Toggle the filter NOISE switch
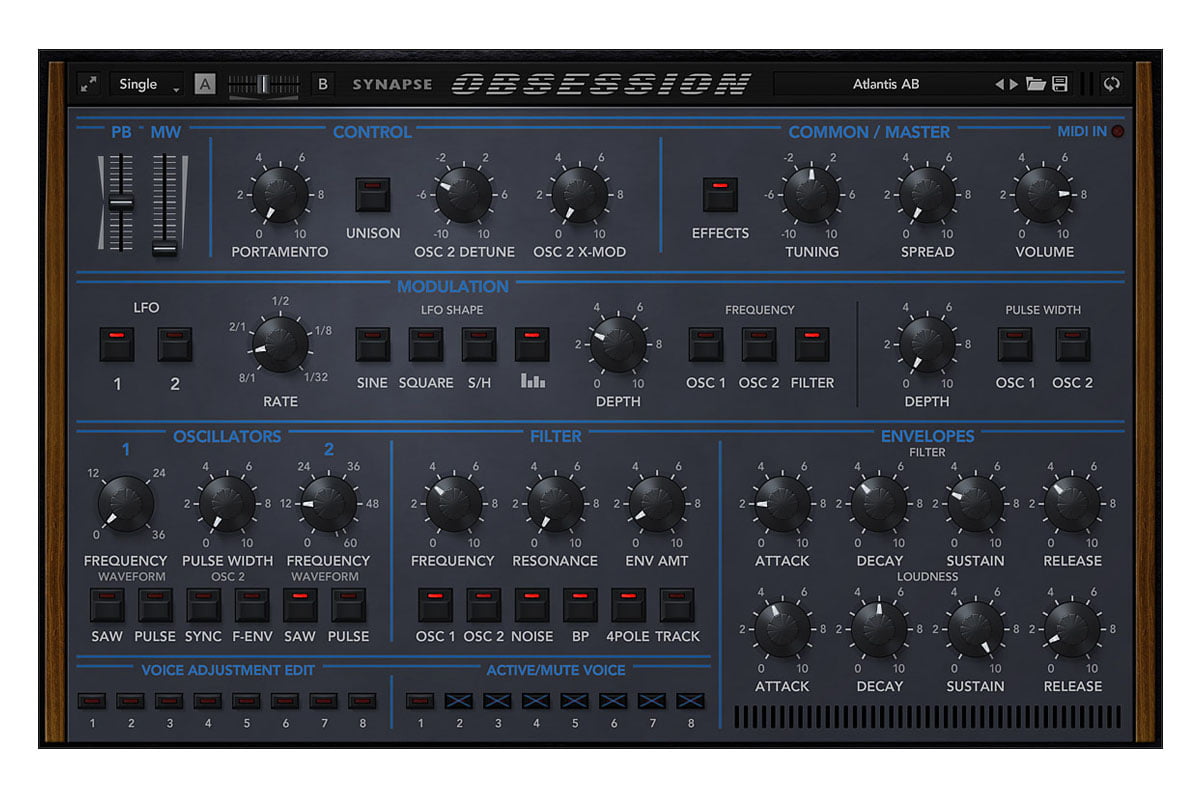Image resolution: width=1200 pixels, height=800 pixels. coord(532,605)
